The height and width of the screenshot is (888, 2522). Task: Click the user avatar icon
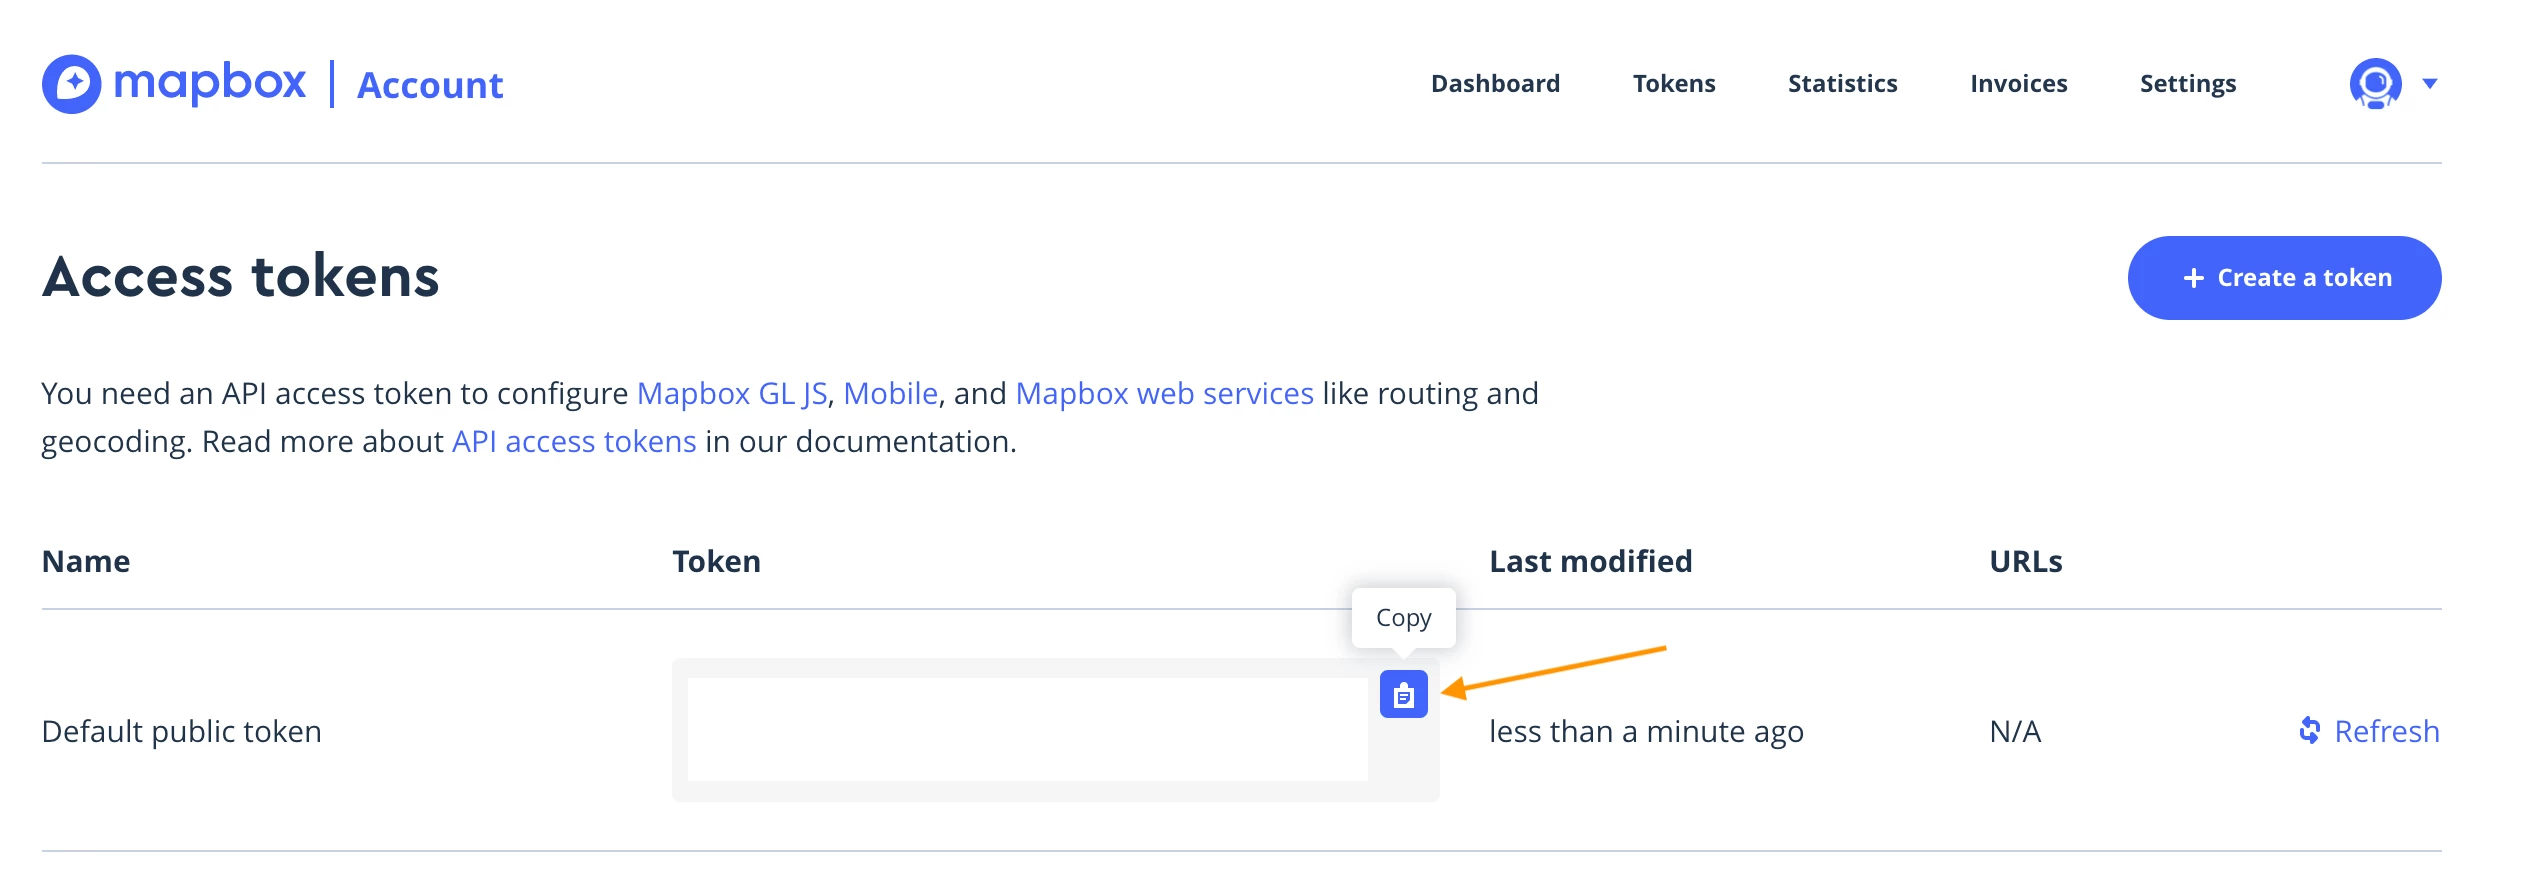click(x=2375, y=84)
